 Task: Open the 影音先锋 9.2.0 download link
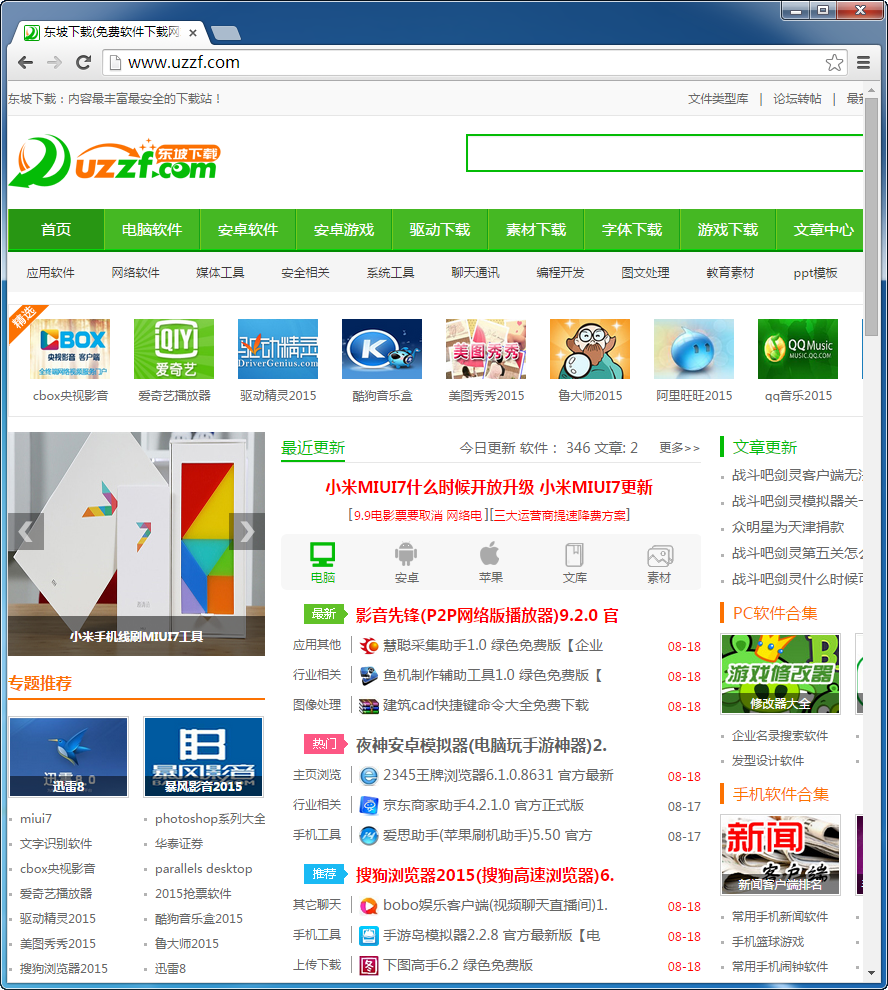(487, 615)
